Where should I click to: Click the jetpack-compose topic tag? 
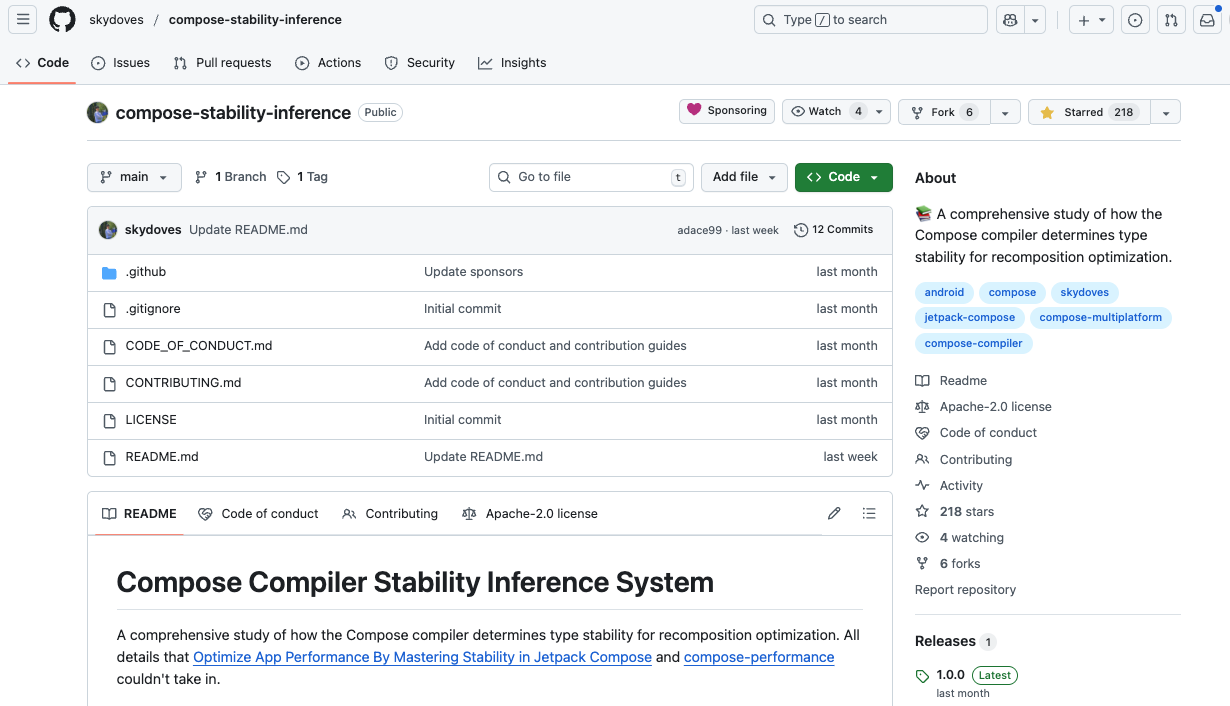(x=969, y=318)
